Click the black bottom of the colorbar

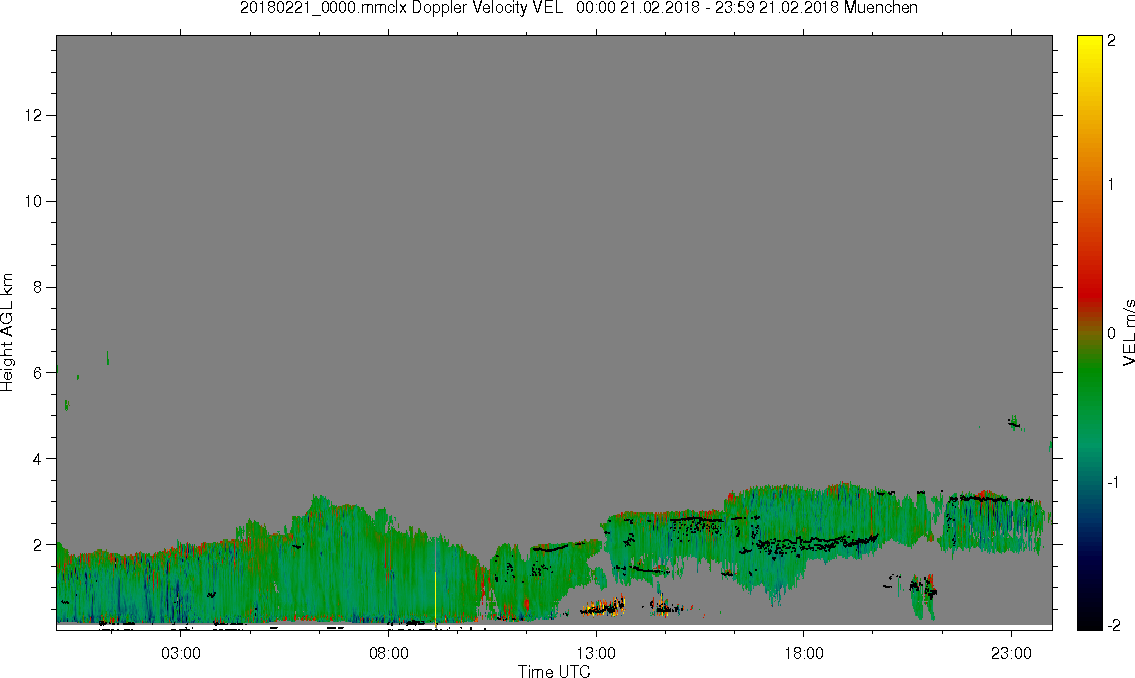coord(1089,621)
